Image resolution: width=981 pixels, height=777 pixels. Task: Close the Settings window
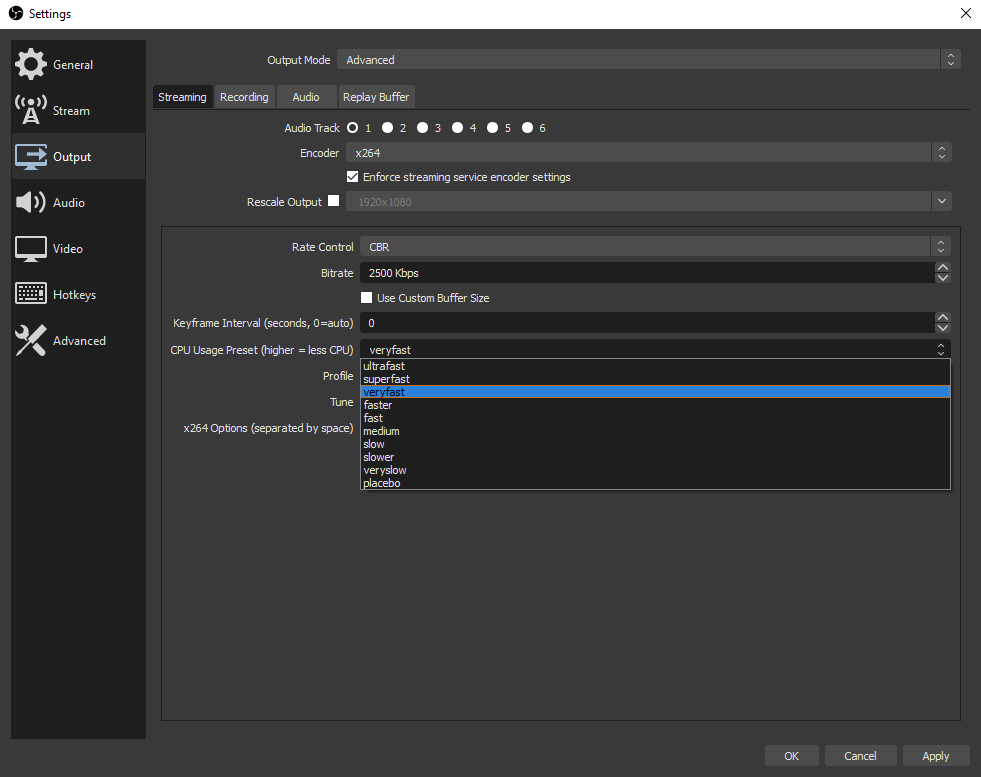tap(965, 13)
